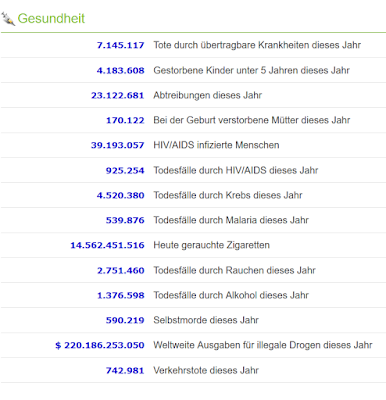Click the Gesundheit section heading
The height and width of the screenshot is (400, 386).
click(51, 18)
